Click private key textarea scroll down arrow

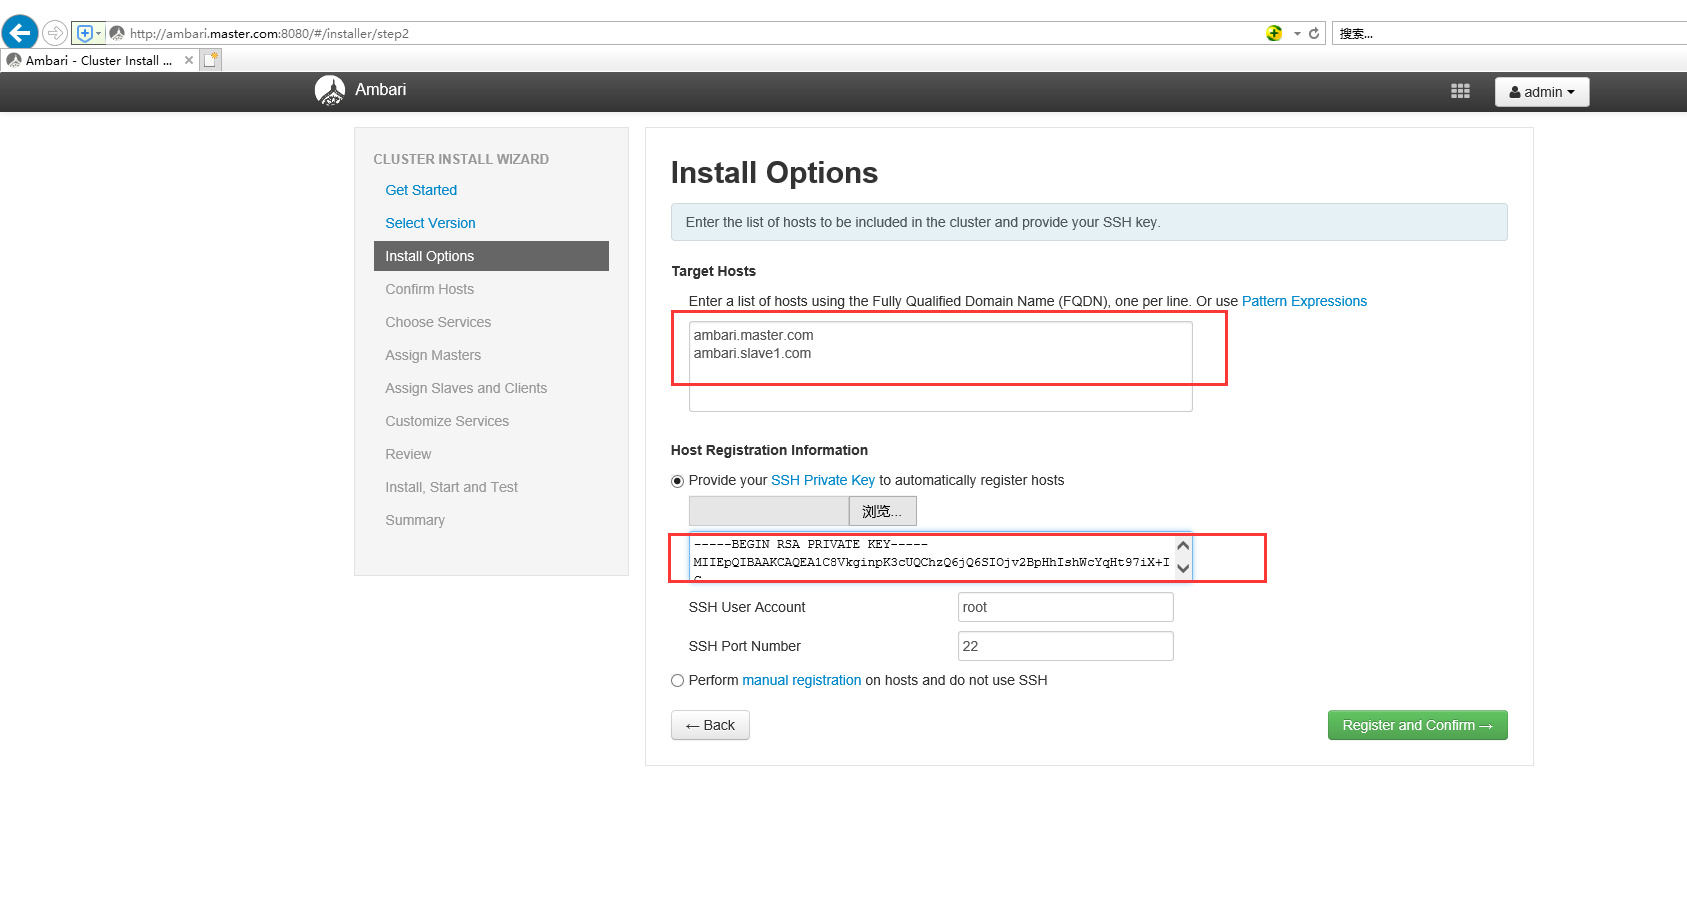[1183, 568]
